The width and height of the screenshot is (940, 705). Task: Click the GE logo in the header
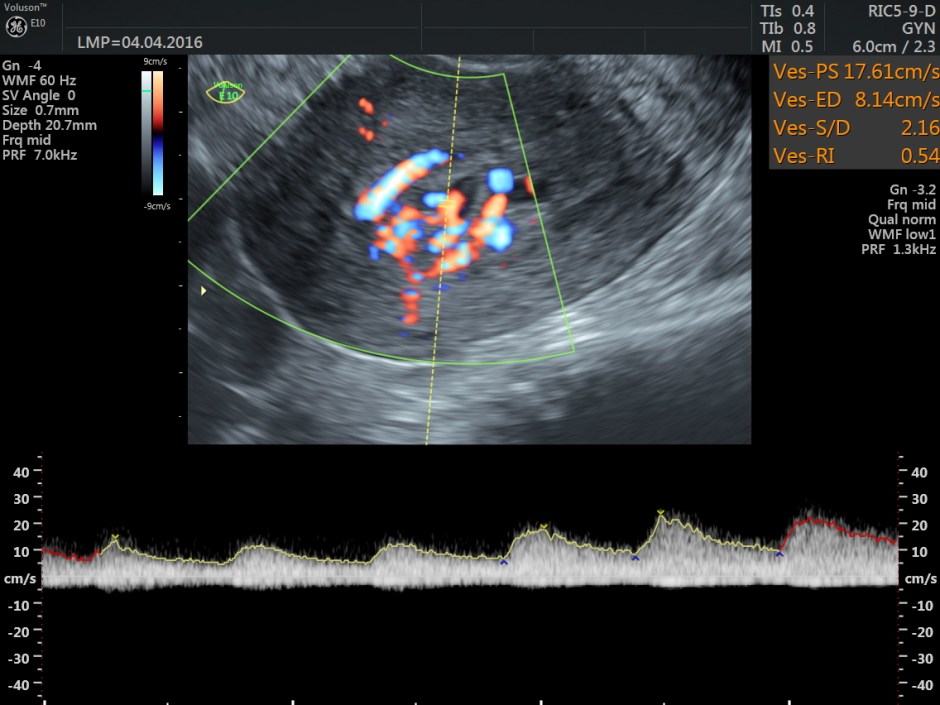[17, 26]
